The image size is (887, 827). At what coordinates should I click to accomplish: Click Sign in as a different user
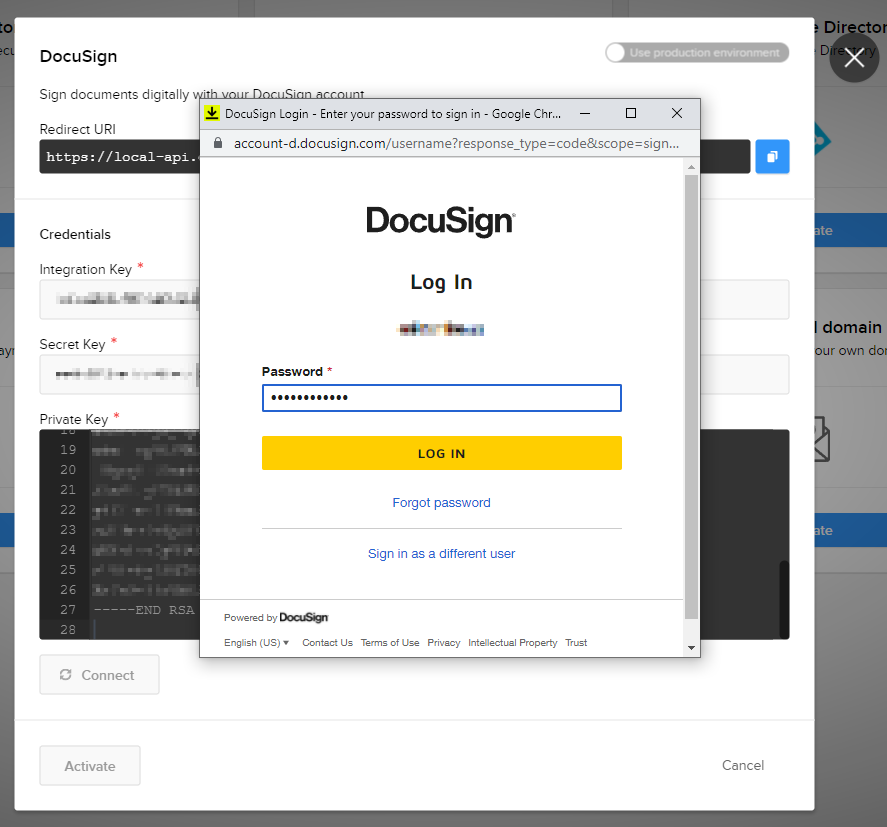pos(441,553)
